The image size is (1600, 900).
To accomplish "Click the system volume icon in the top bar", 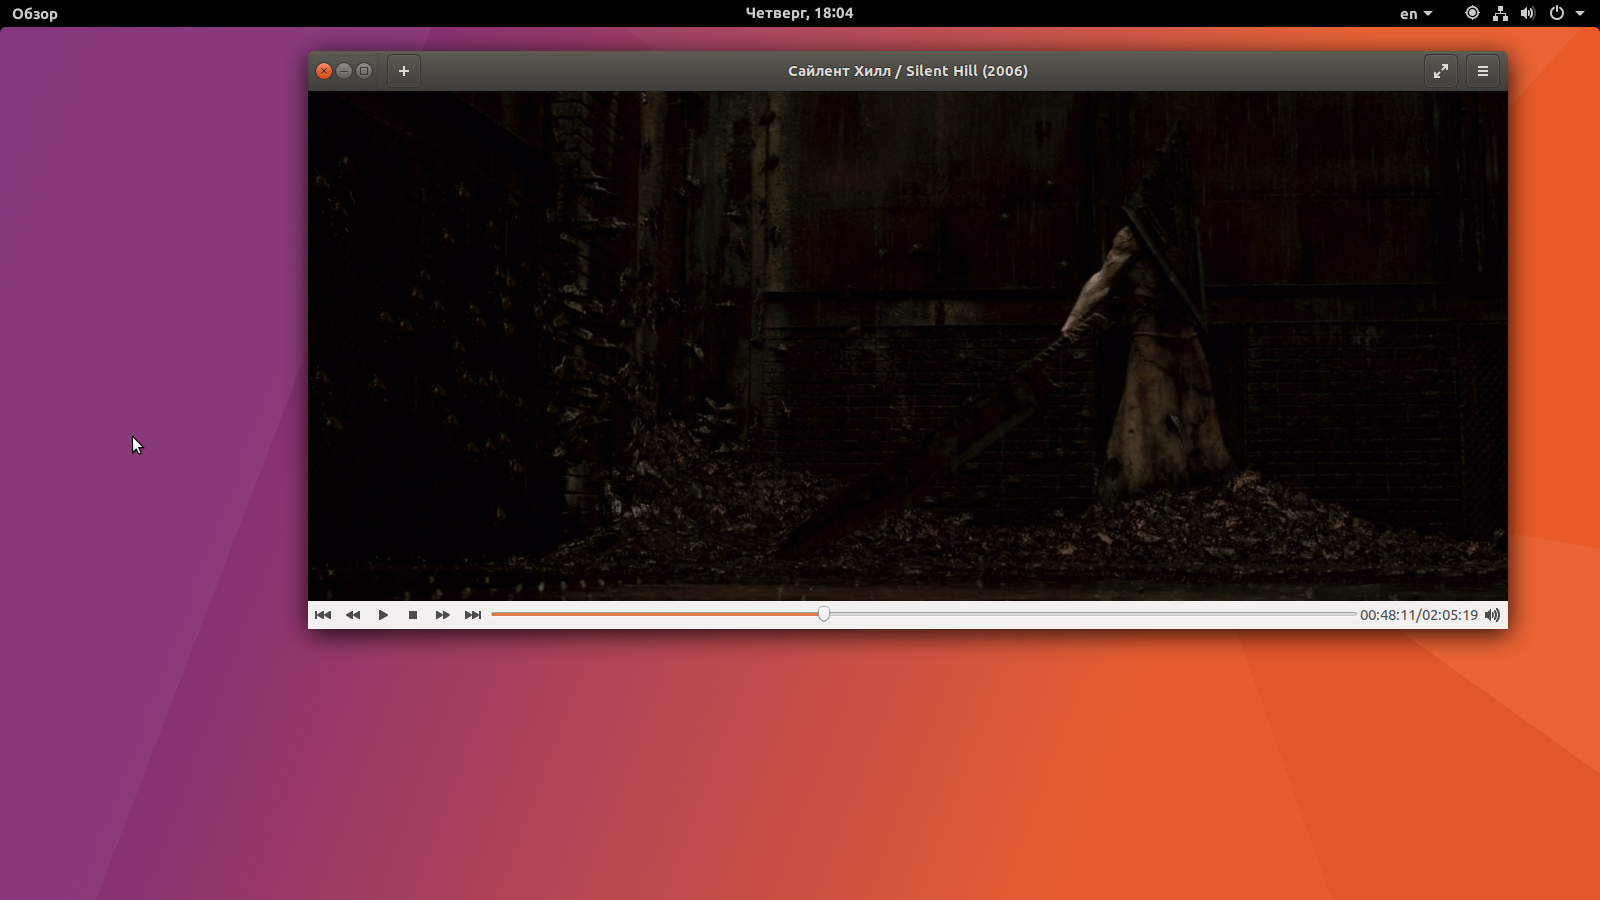I will click(x=1526, y=13).
